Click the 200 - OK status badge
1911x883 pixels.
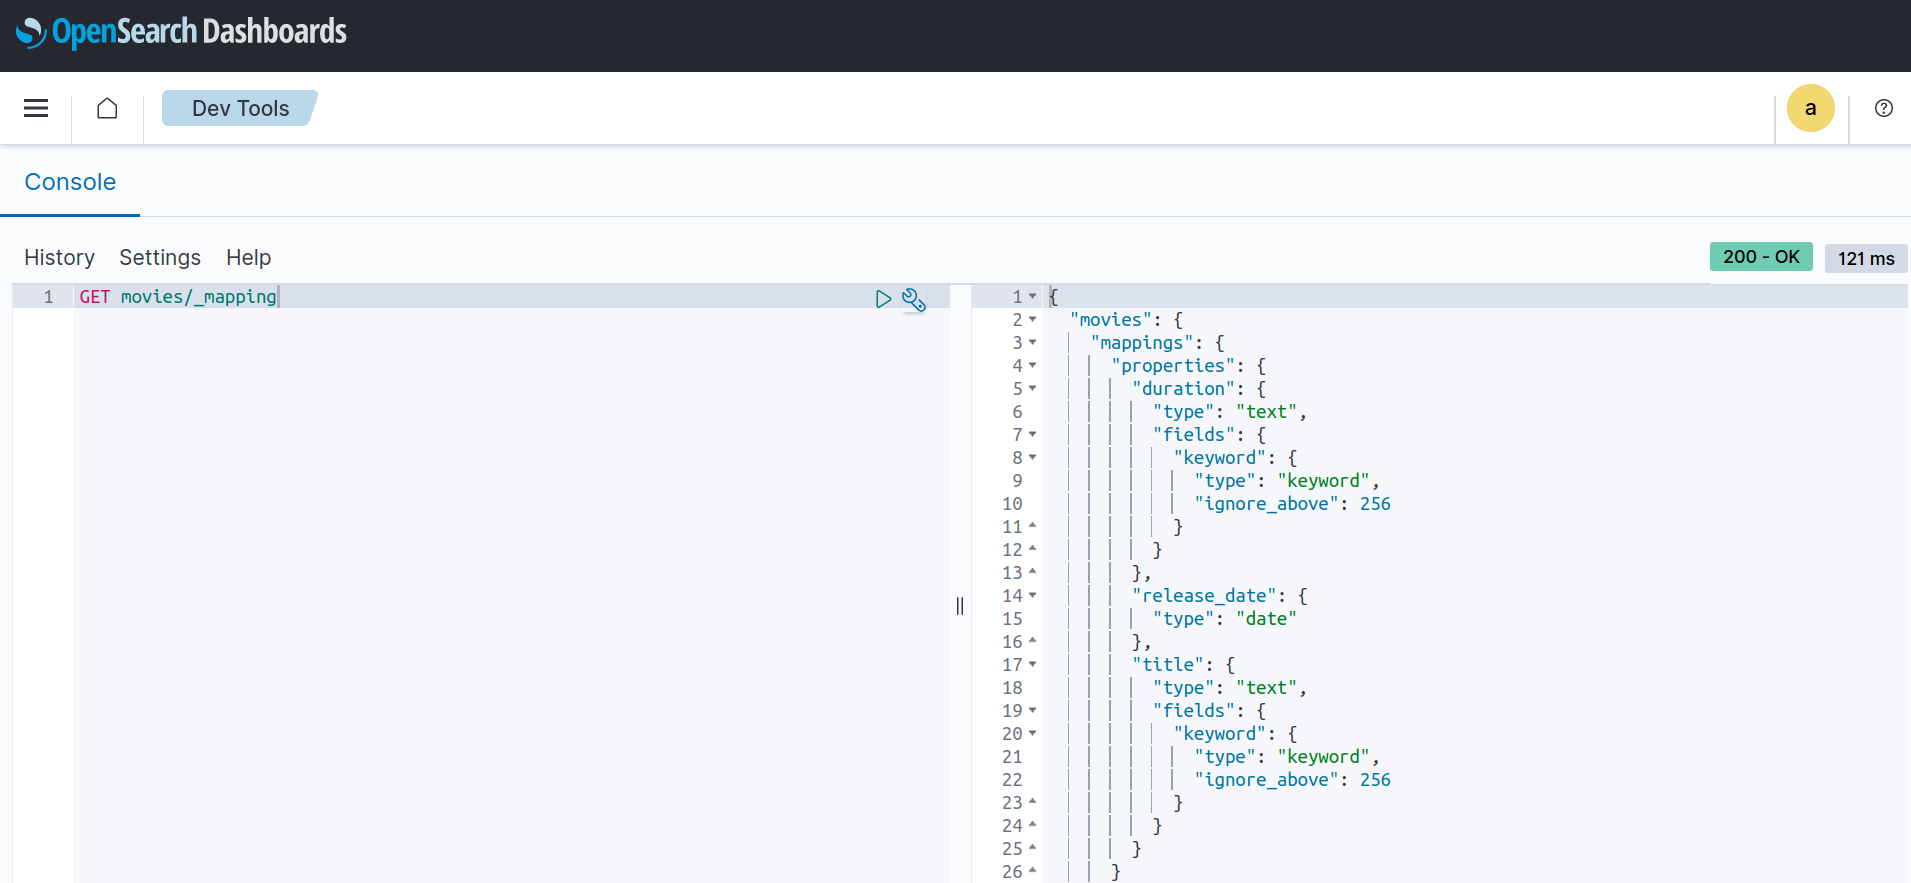coord(1761,257)
